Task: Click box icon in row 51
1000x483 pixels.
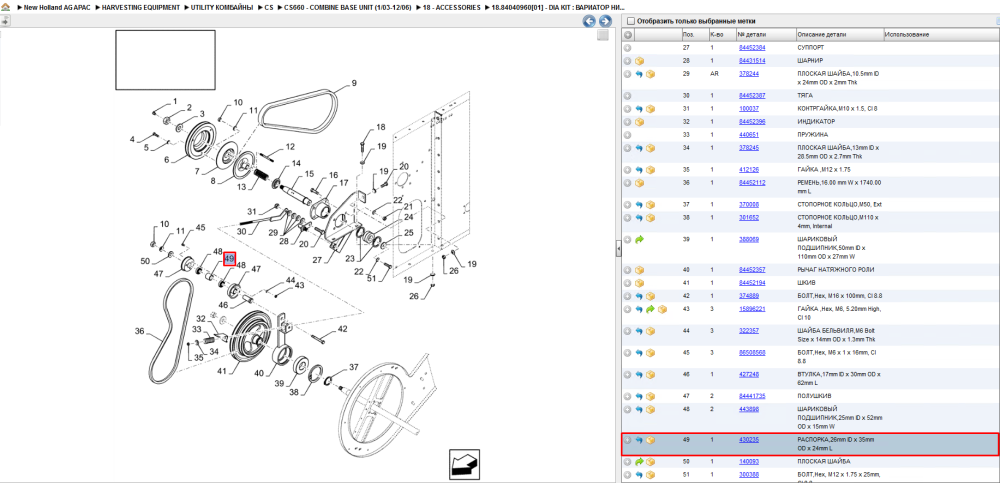Action: 651,475
